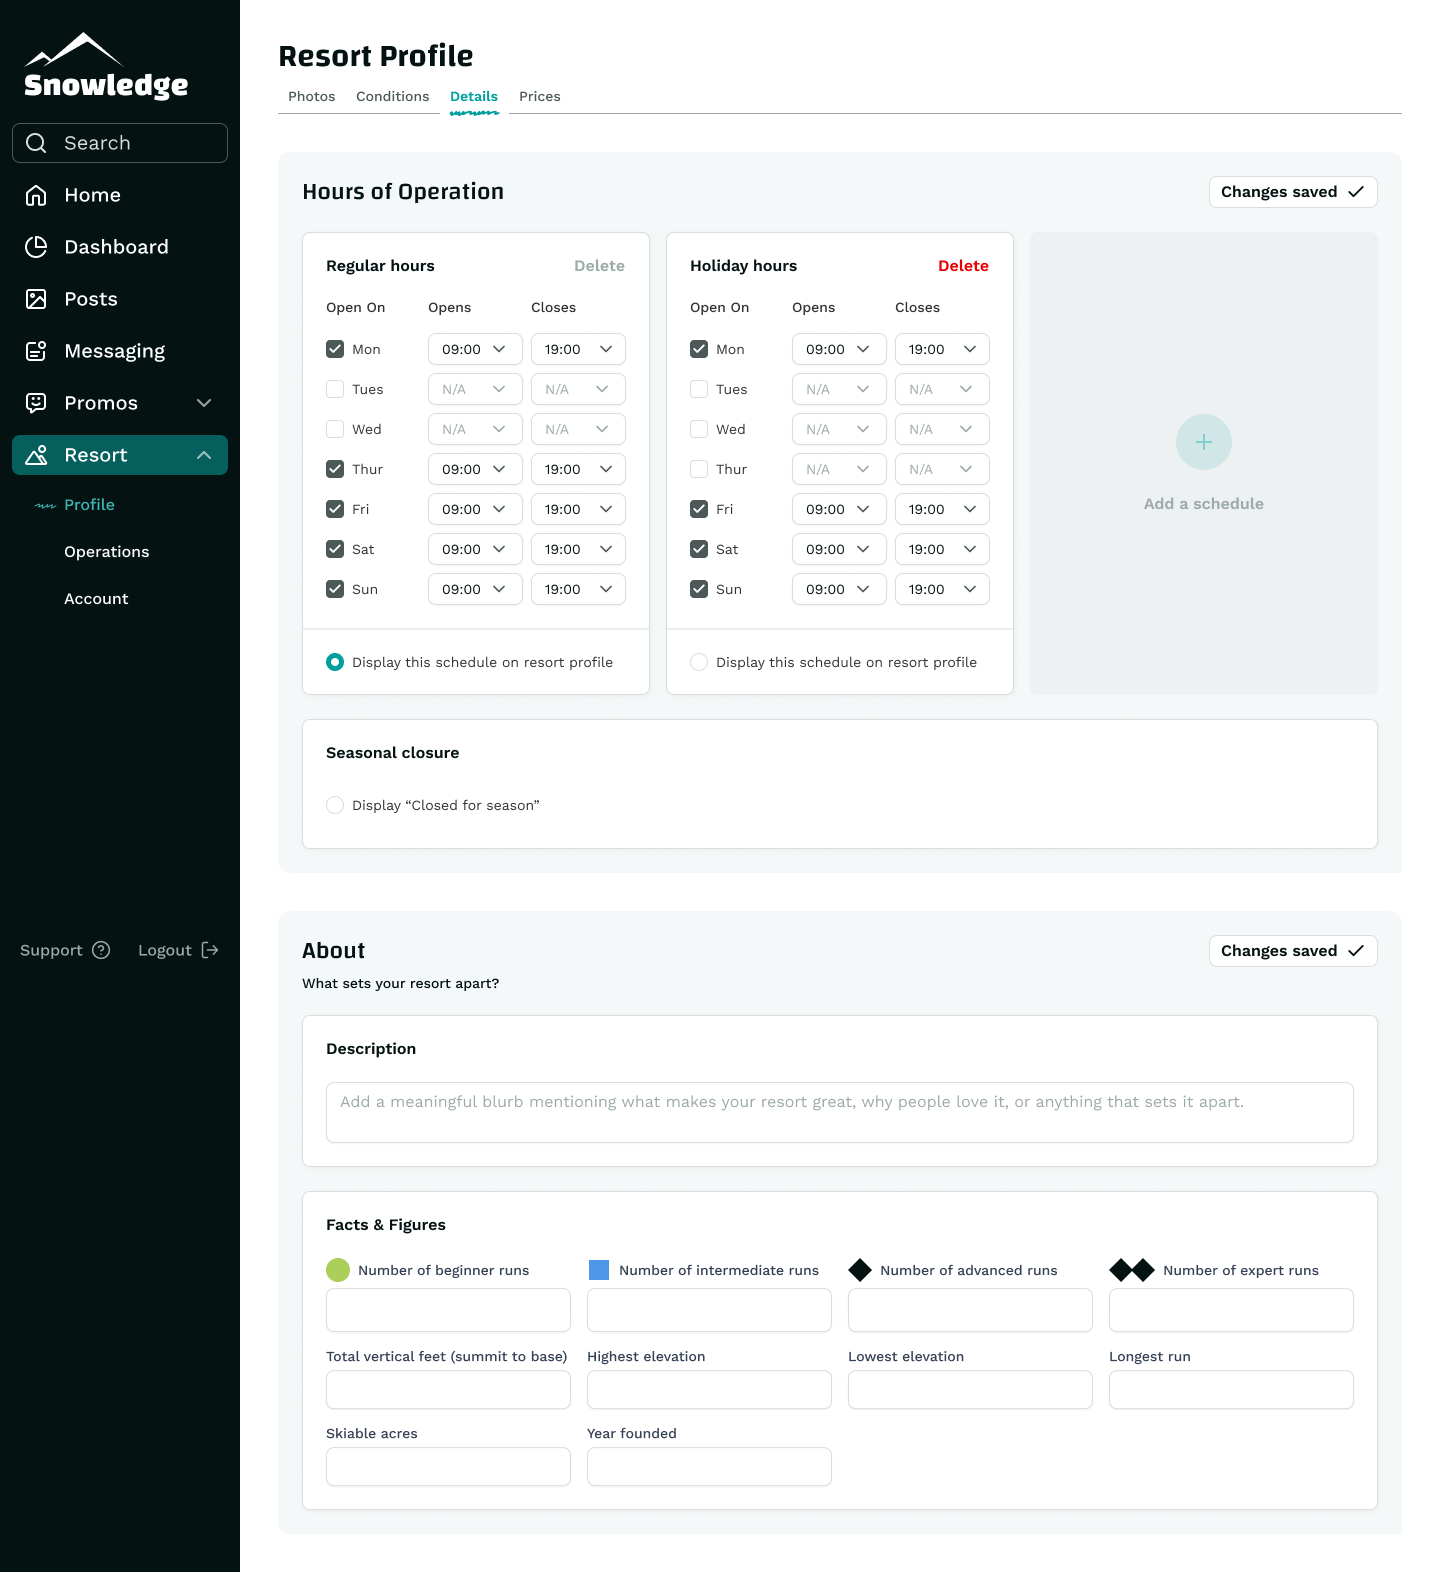The height and width of the screenshot is (1573, 1440).
Task: Select the Details tab
Action: pos(474,96)
